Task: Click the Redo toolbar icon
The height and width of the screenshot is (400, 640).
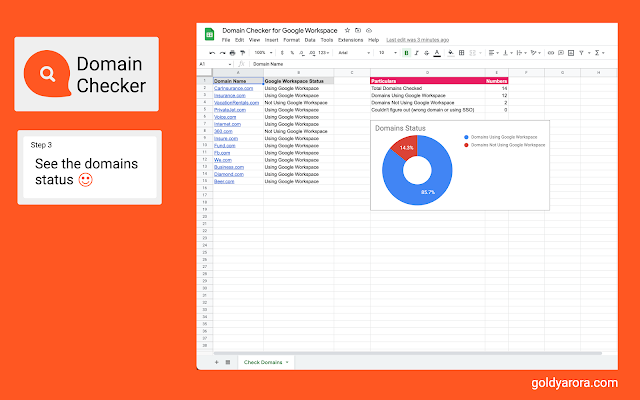Action: (x=222, y=53)
